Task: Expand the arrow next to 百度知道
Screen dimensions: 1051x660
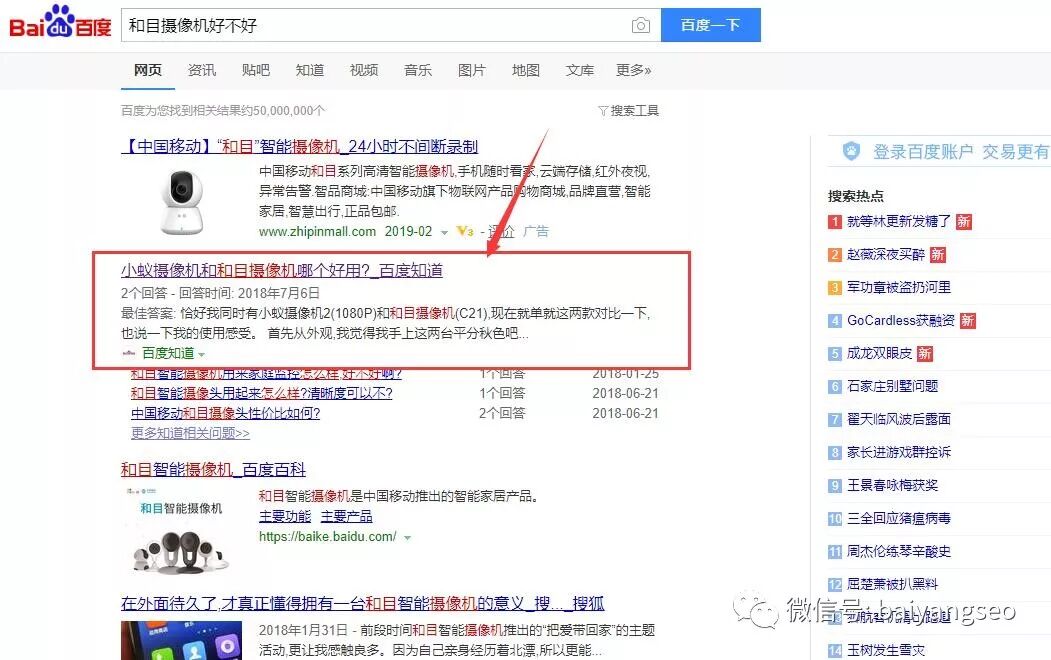Action: pyautogui.click(x=202, y=354)
